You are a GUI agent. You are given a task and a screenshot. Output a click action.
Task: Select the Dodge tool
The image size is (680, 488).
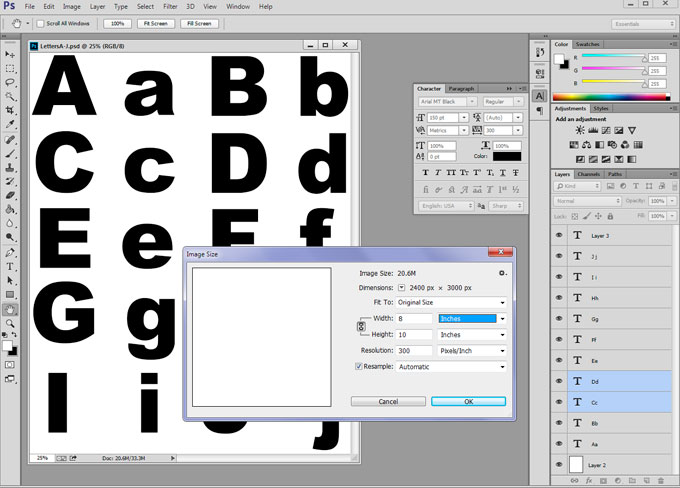(10, 237)
